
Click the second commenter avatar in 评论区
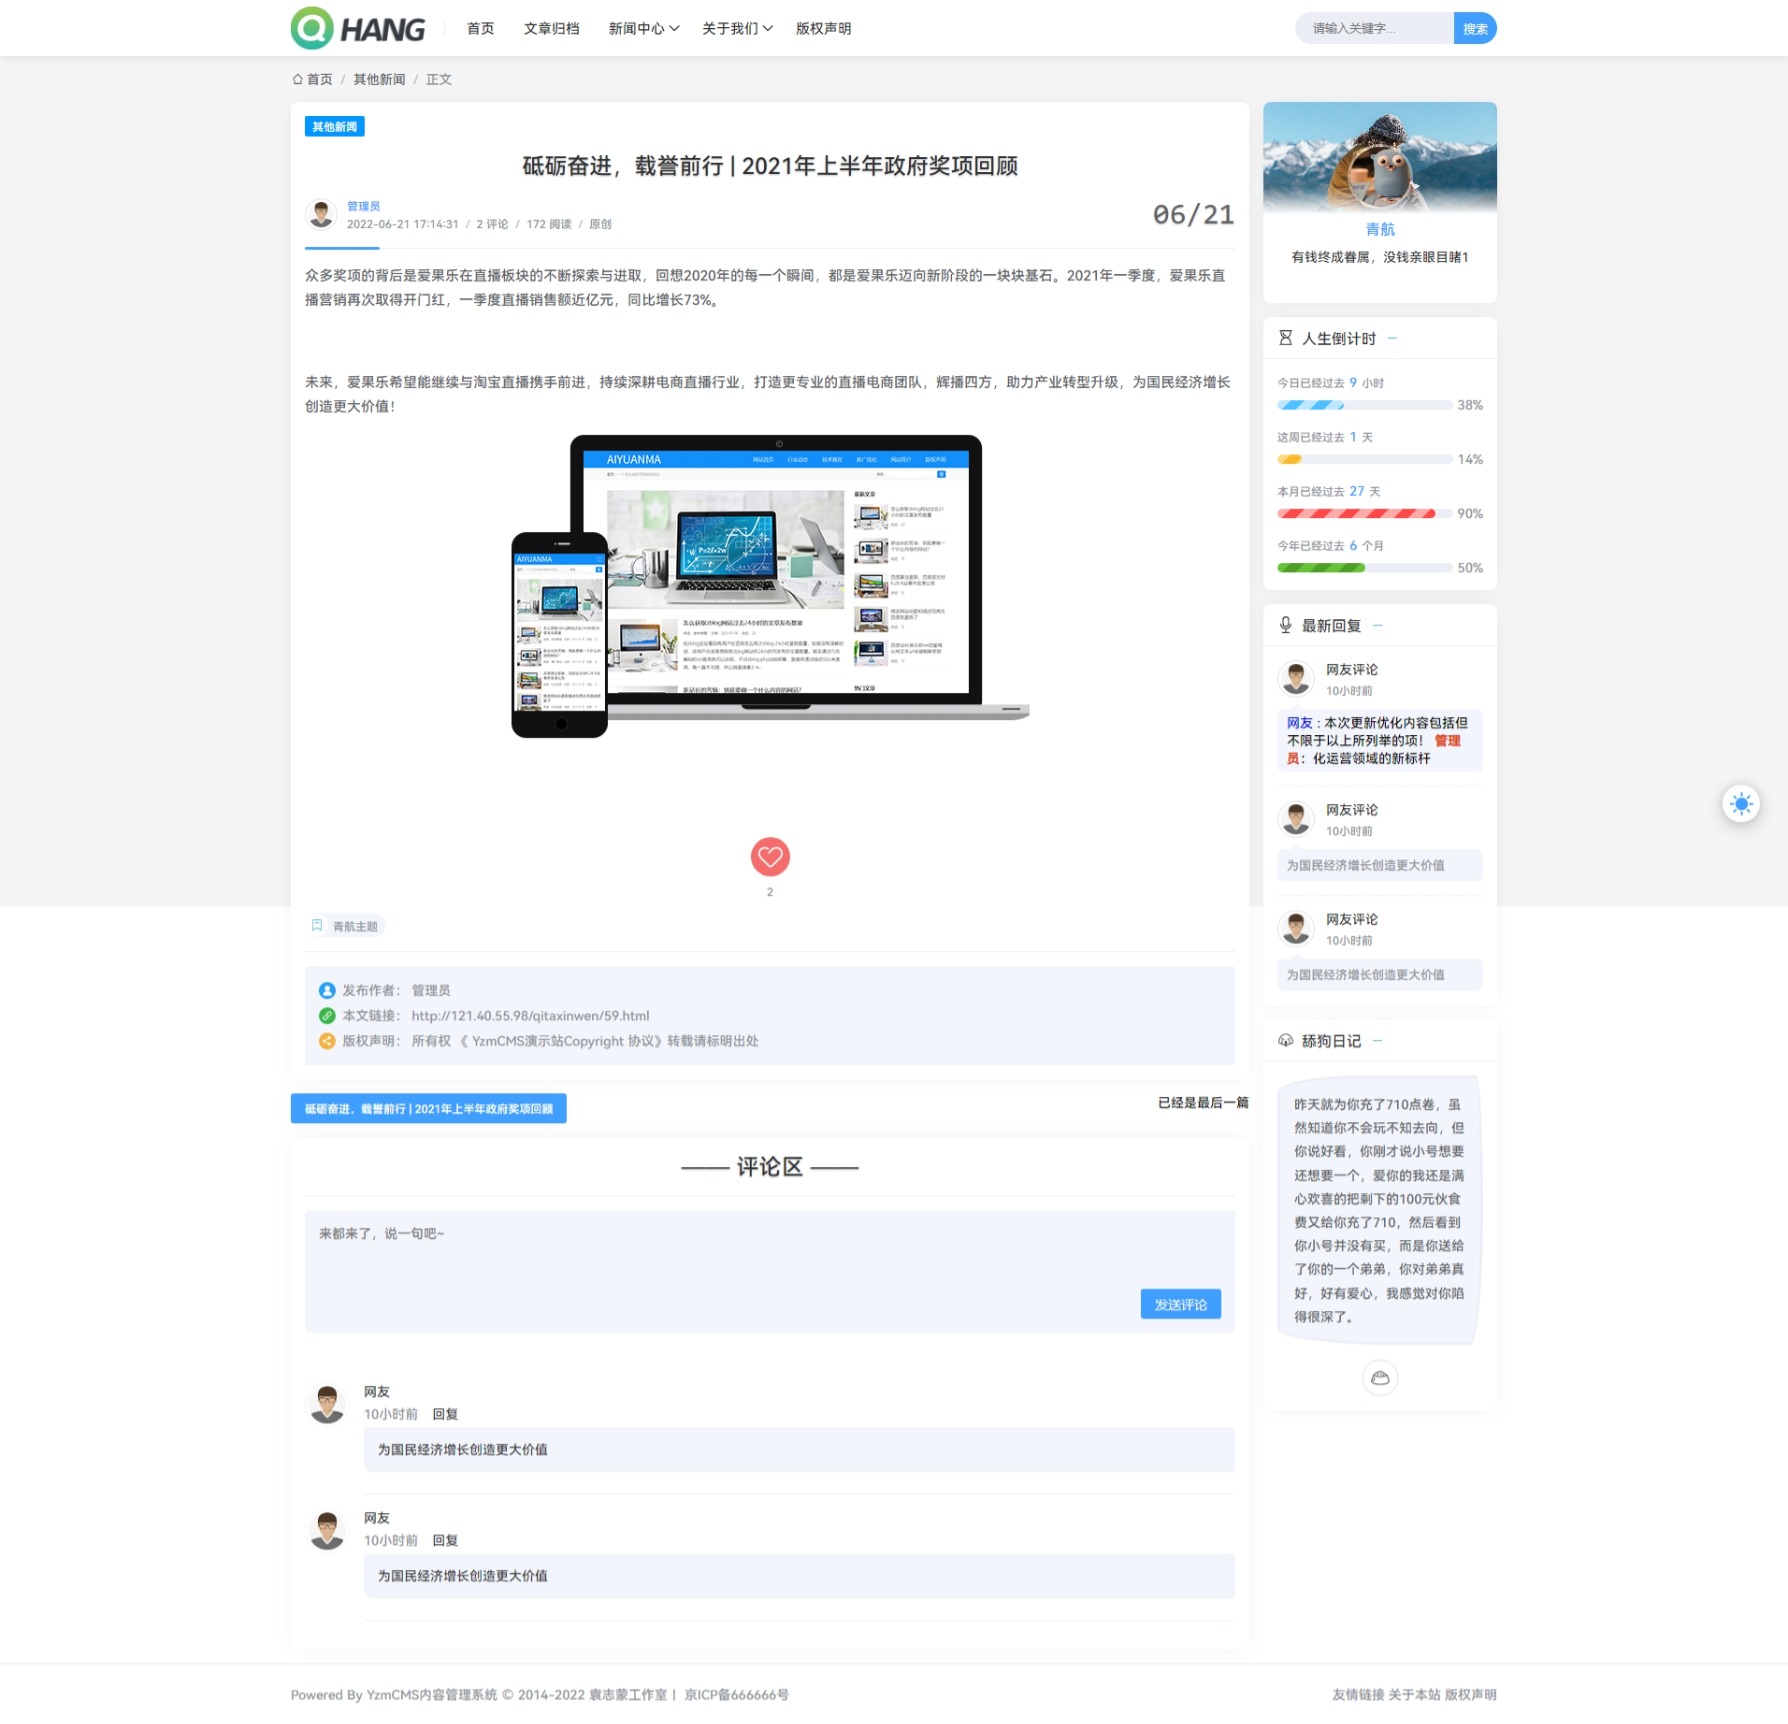click(x=327, y=1530)
